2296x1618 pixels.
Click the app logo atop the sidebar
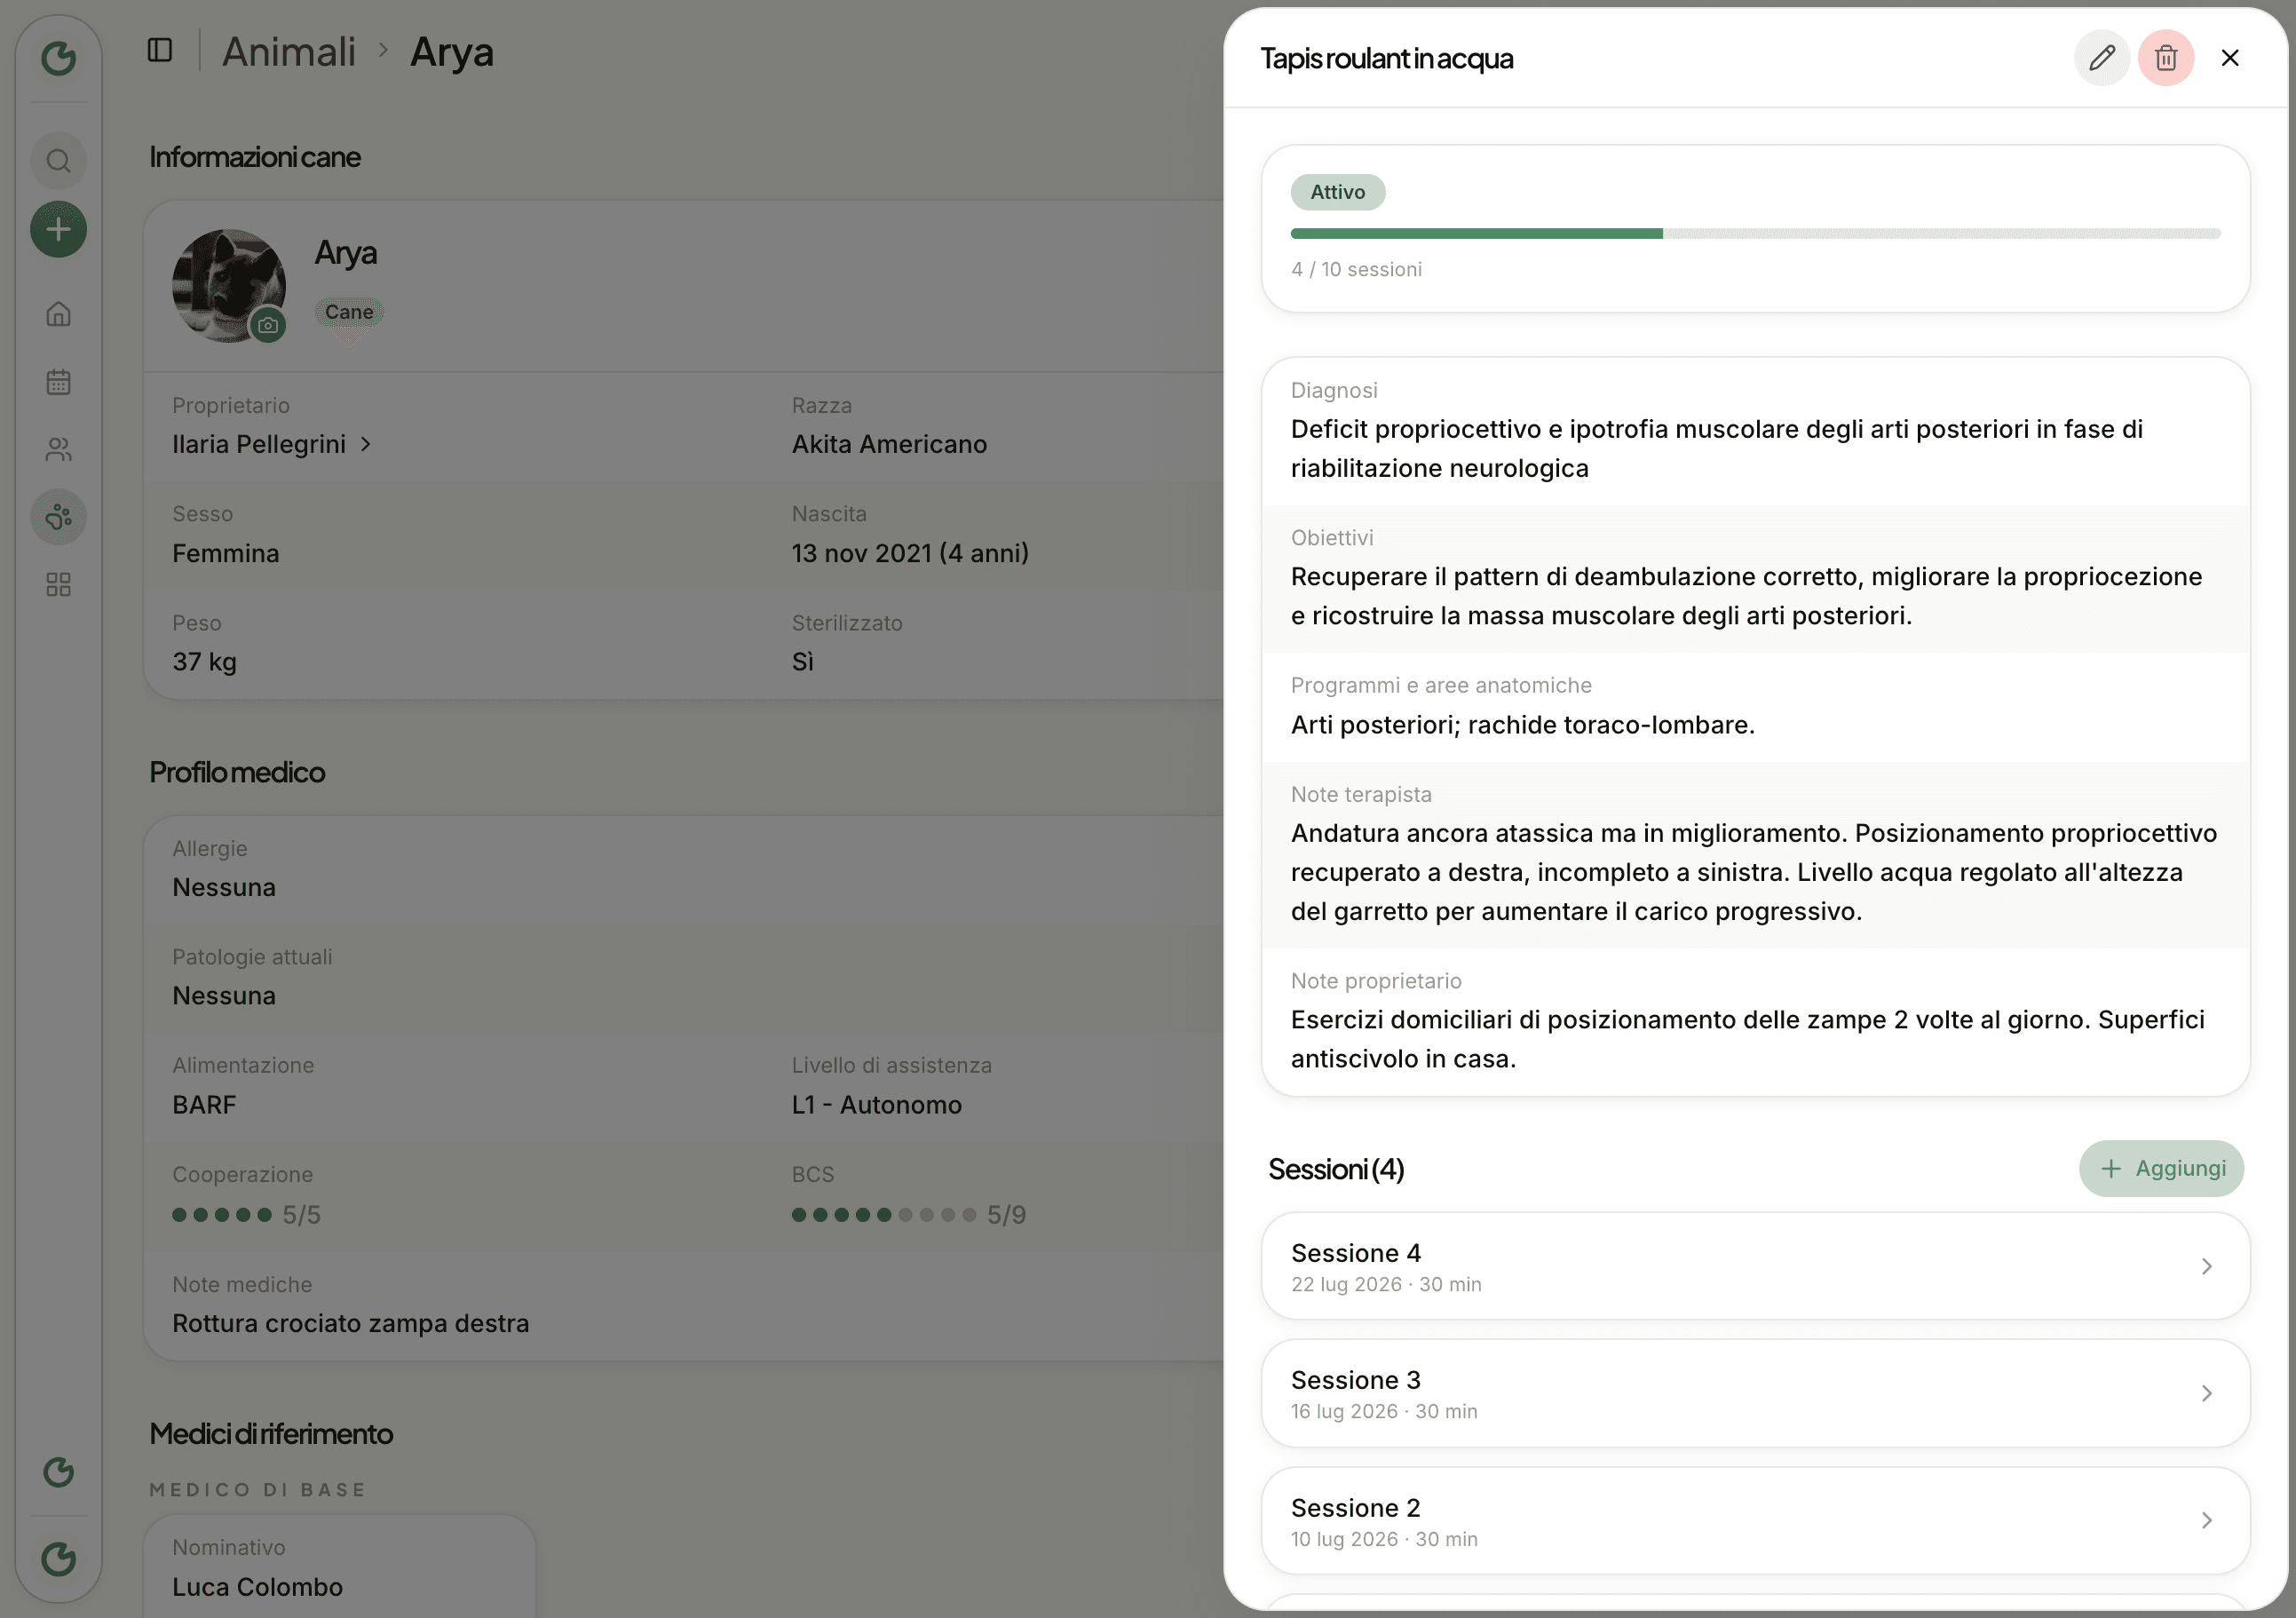click(58, 58)
